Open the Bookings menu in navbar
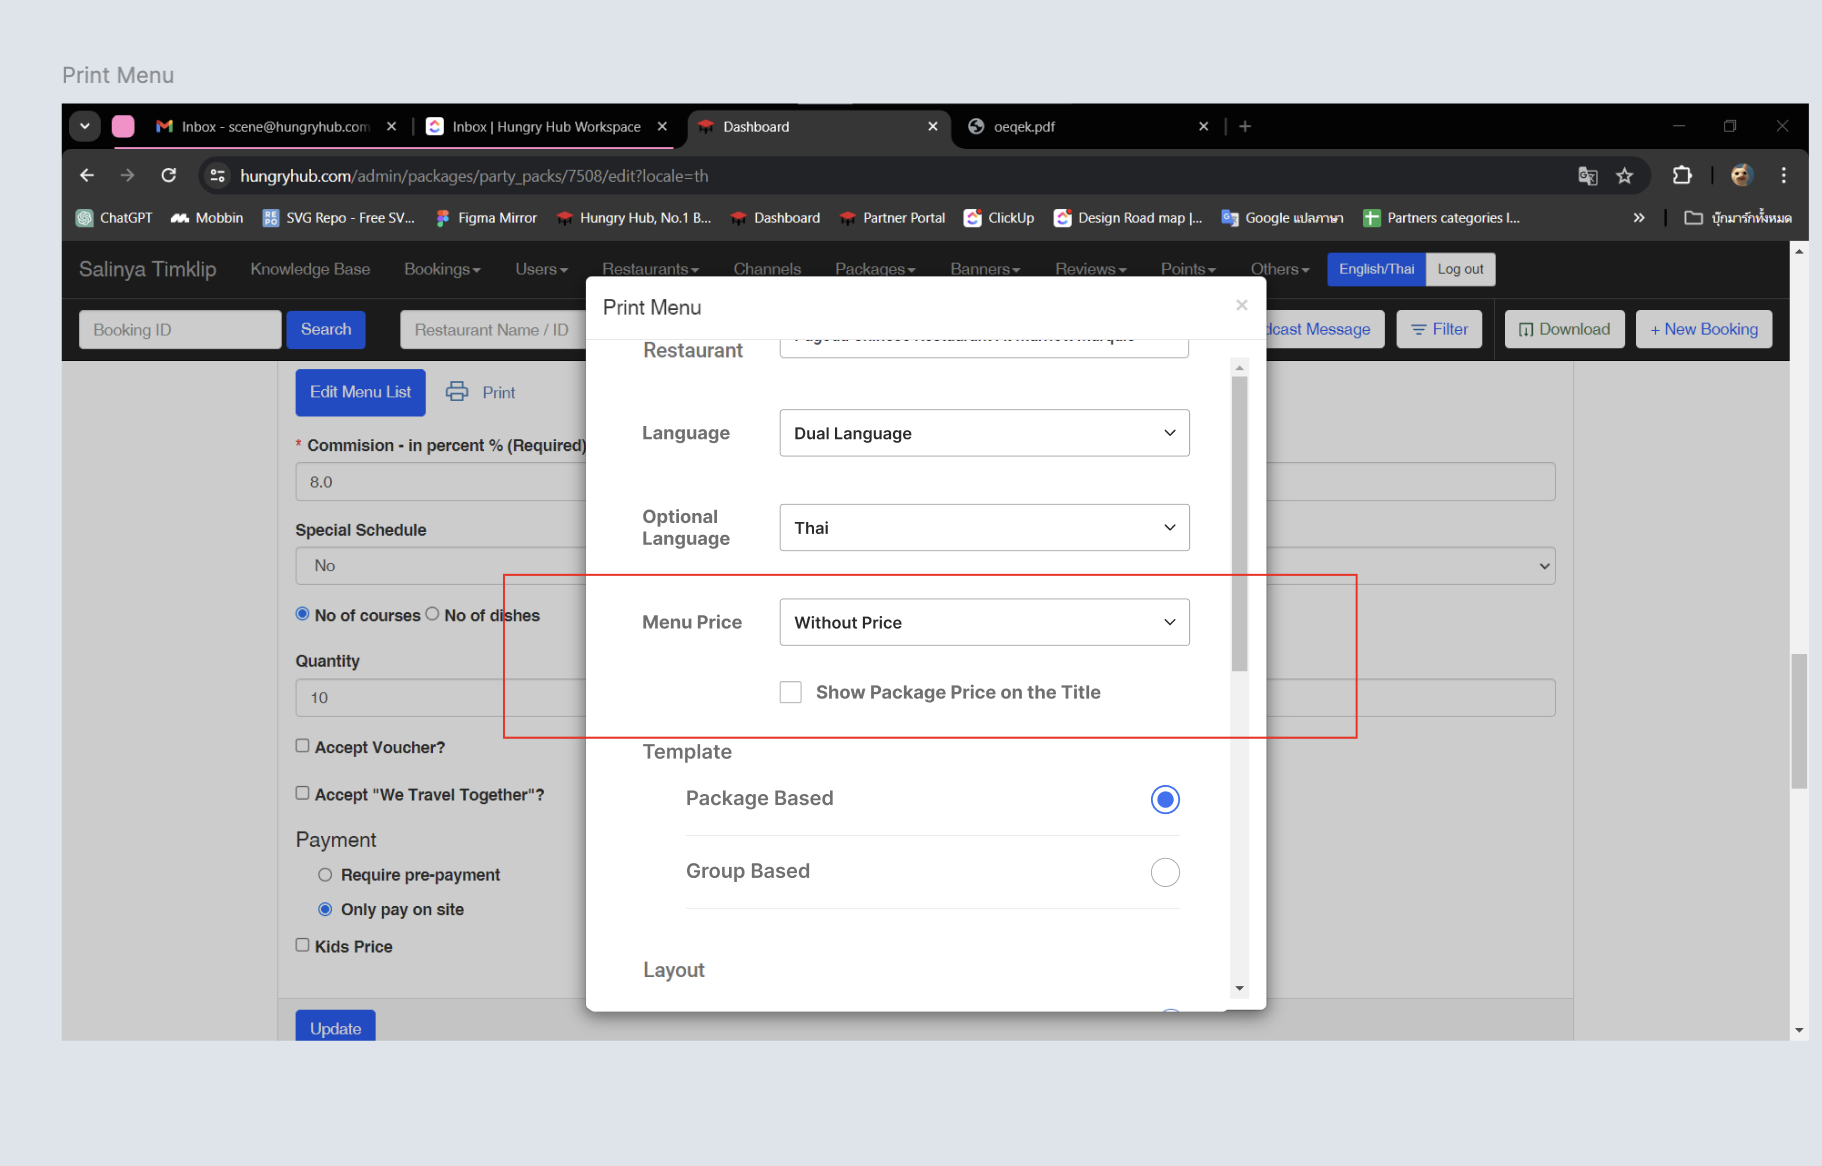1822x1166 pixels. click(442, 269)
